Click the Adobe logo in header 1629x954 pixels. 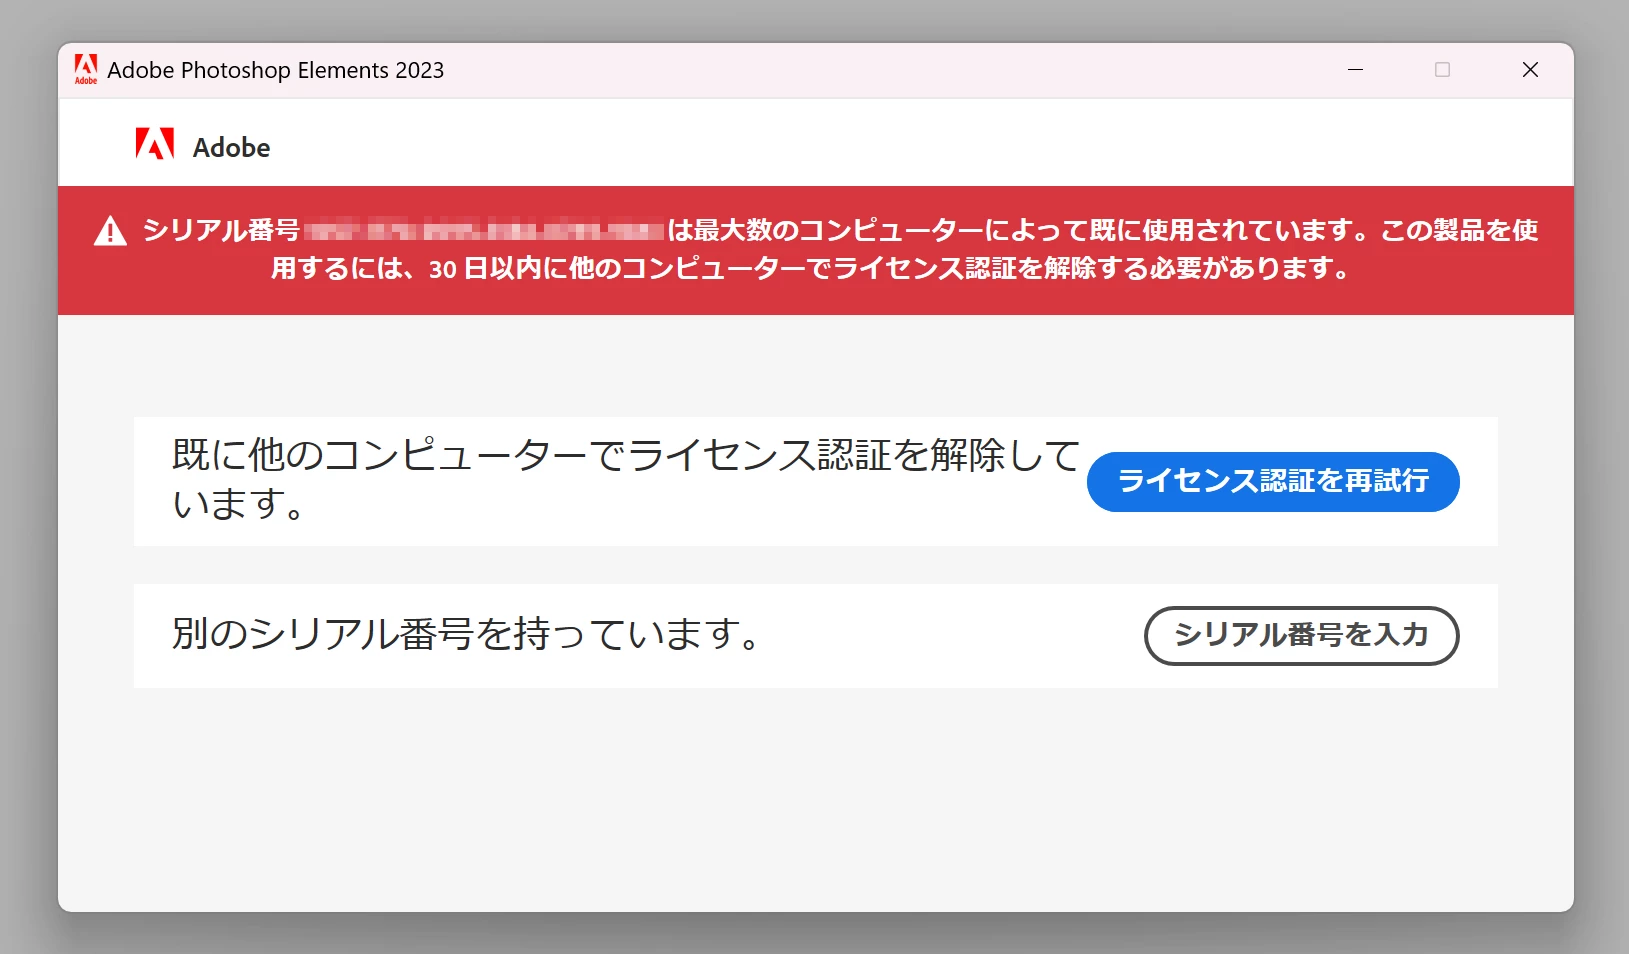[155, 144]
